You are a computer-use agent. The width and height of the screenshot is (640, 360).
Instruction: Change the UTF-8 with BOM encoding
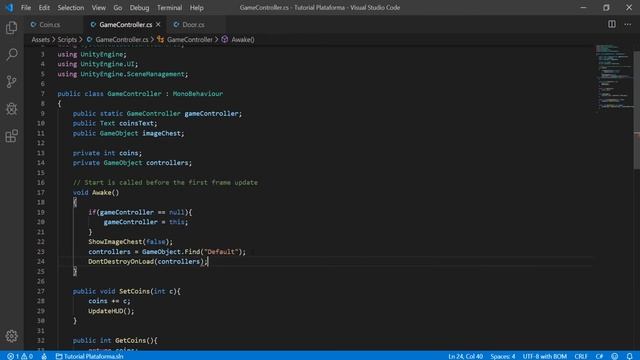(544, 356)
